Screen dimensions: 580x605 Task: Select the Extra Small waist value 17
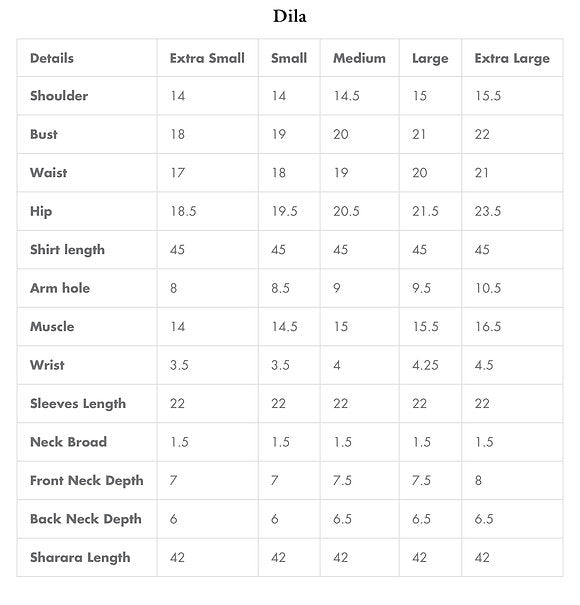point(178,172)
